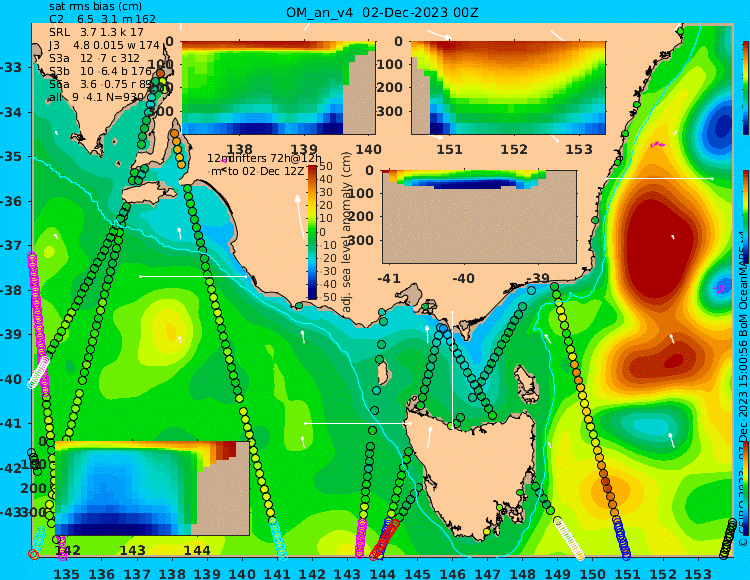Select the 139 label under the top-left inset
The width and height of the screenshot is (750, 580).
click(304, 149)
